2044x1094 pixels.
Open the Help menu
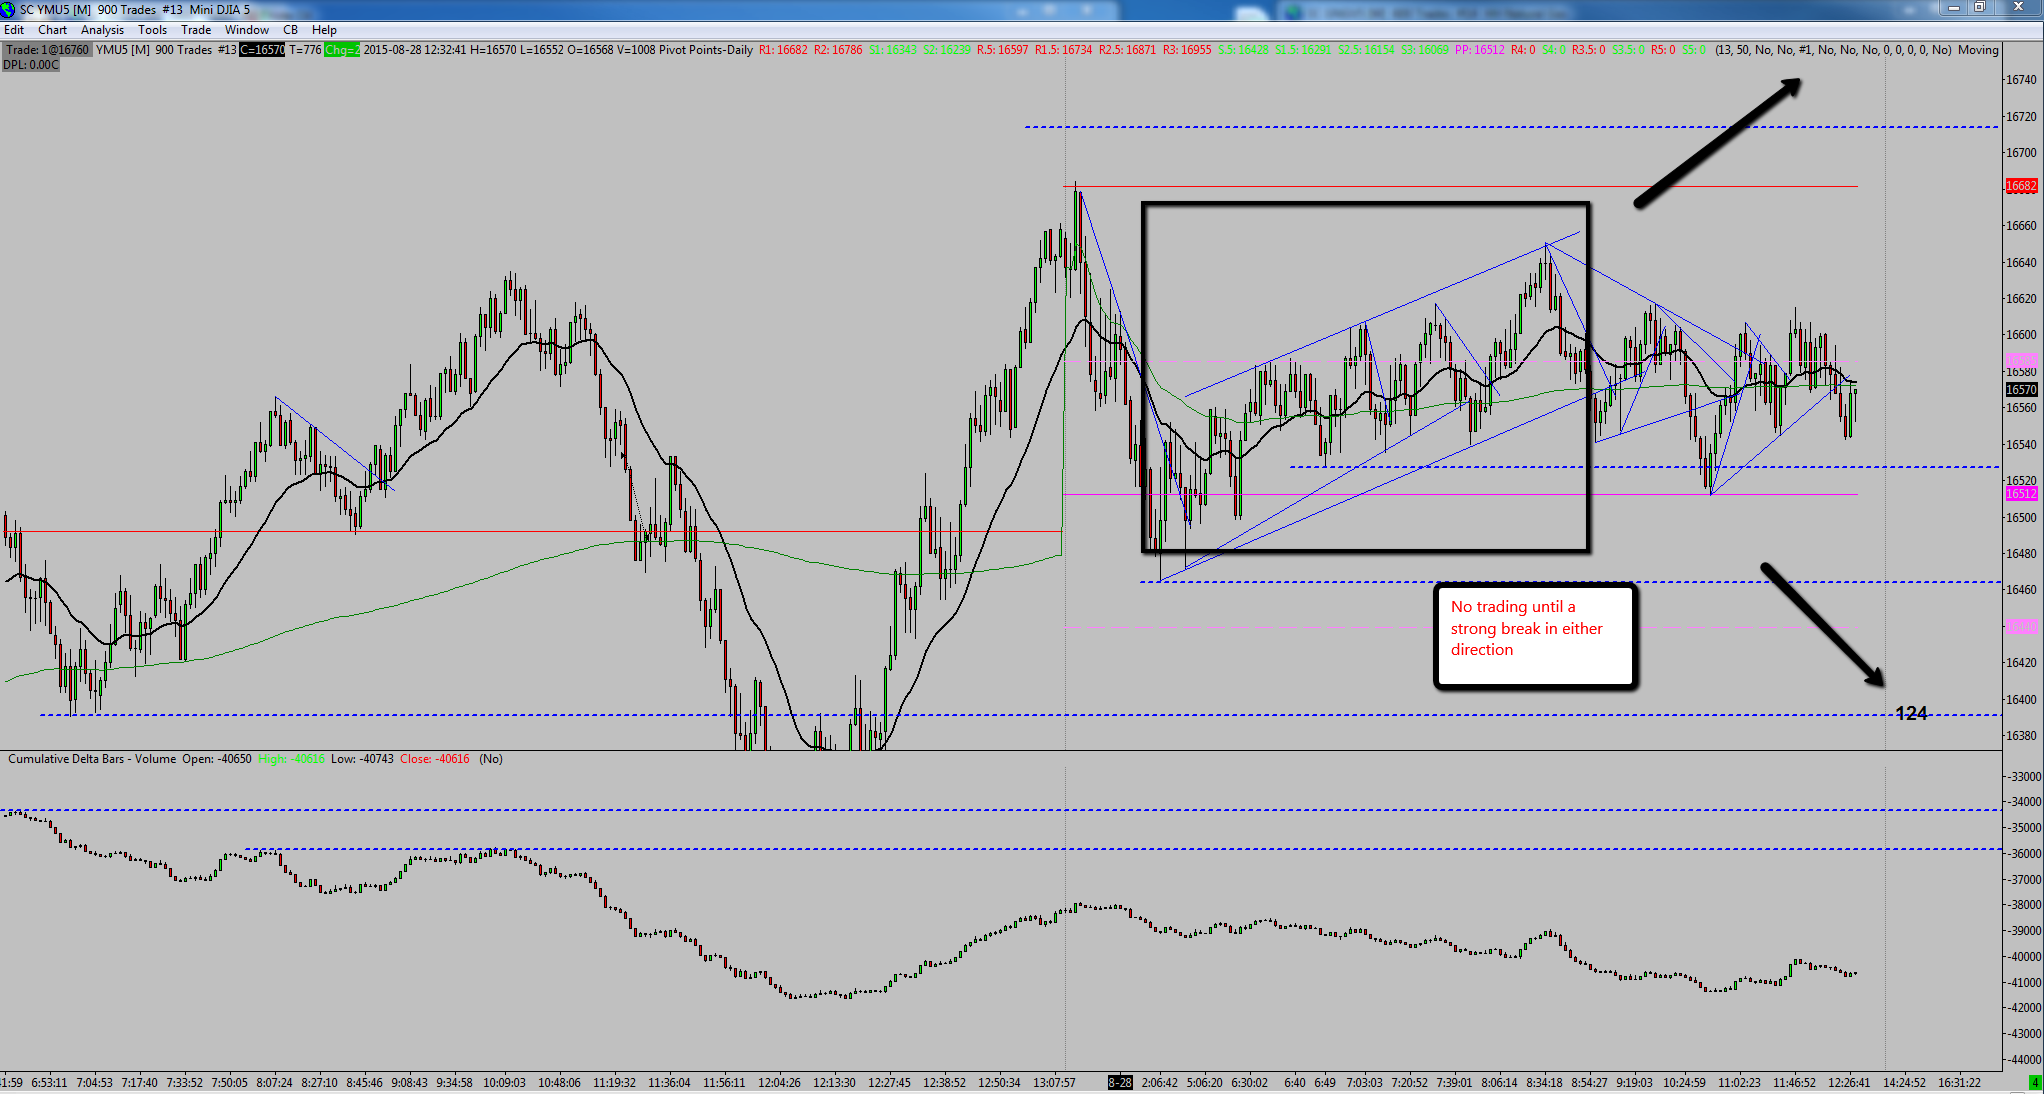[x=324, y=30]
